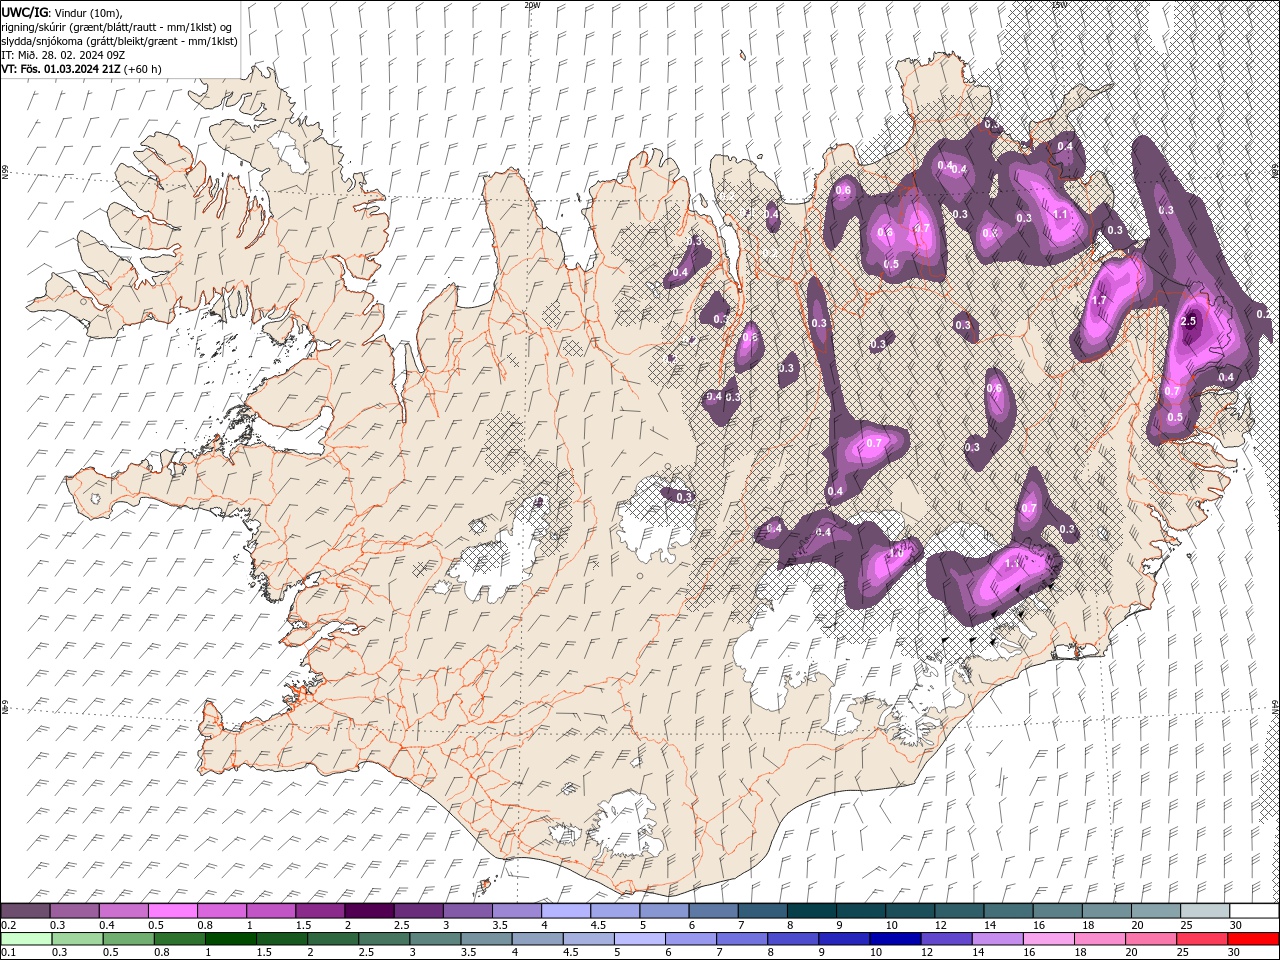Viewport: 1280px width, 960px height.
Task: Pick the 9 swatch in lower legend row
Action: coord(845,939)
